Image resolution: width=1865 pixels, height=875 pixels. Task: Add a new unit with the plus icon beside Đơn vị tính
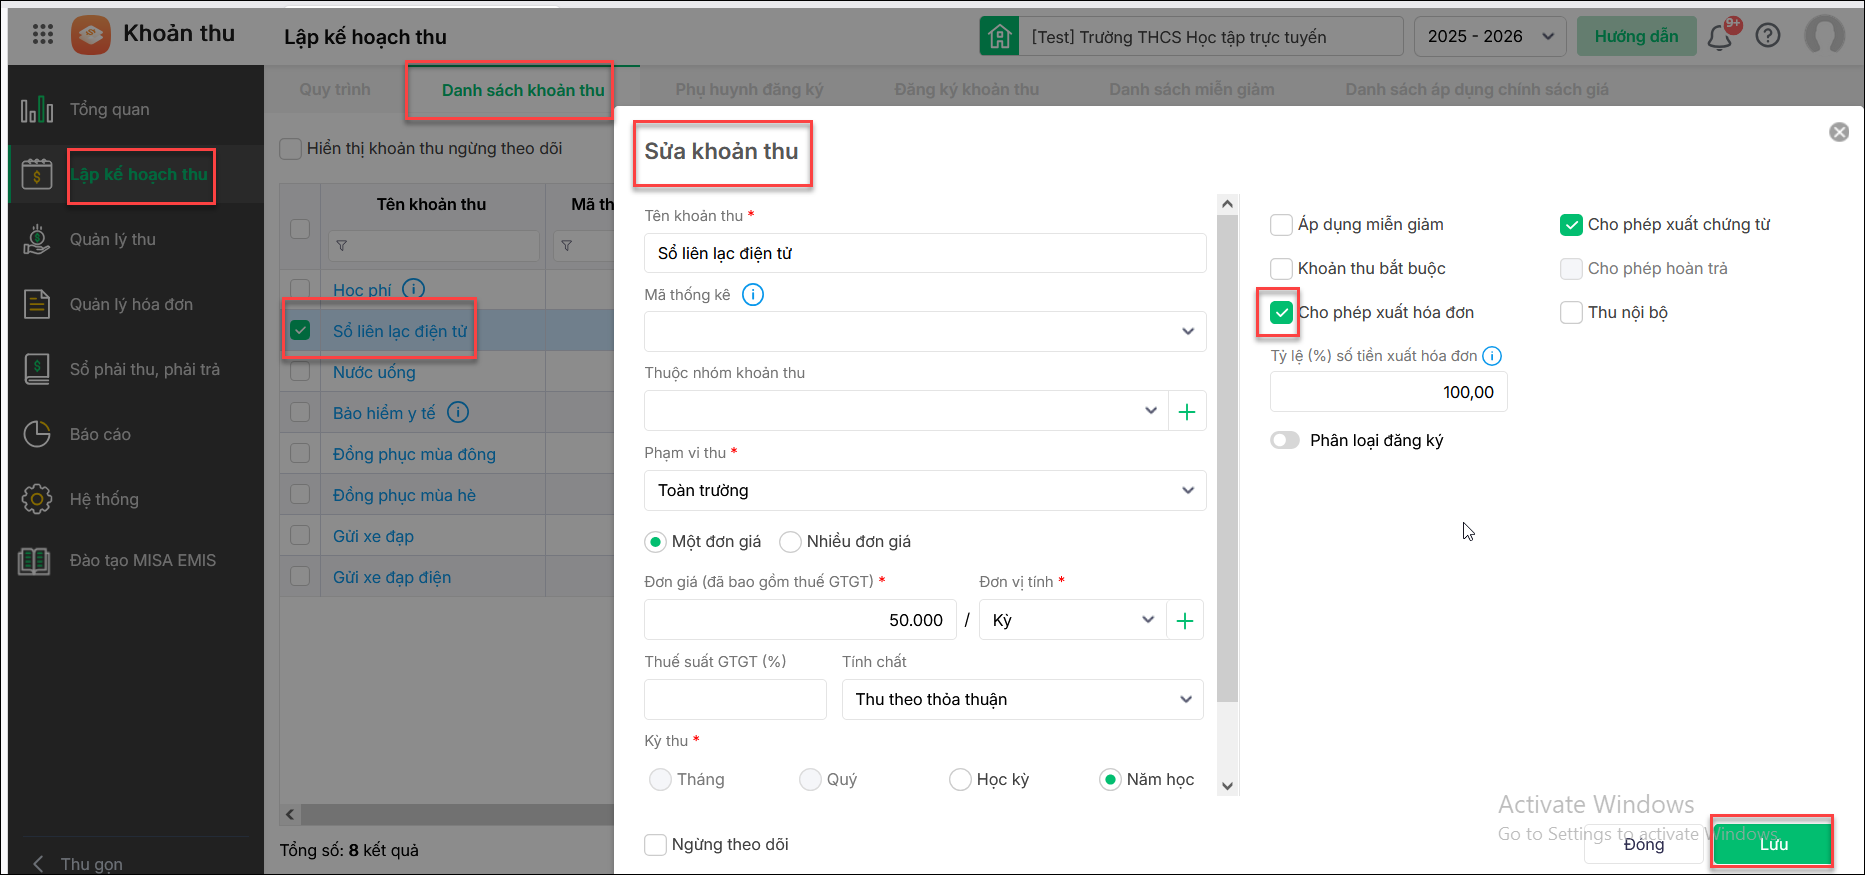click(1185, 621)
